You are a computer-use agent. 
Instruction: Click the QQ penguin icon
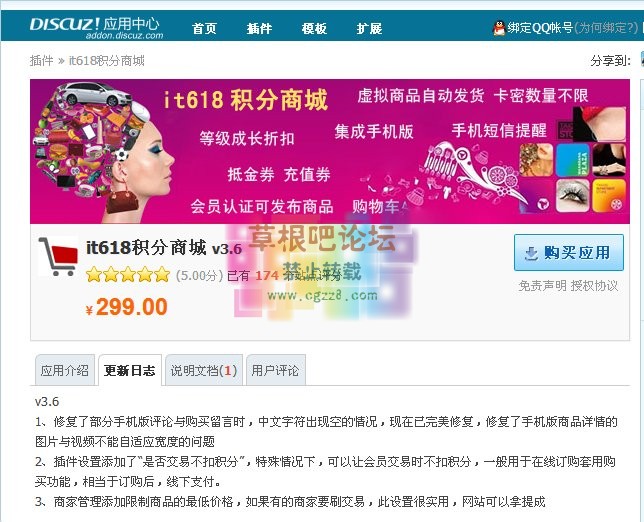tap(499, 28)
